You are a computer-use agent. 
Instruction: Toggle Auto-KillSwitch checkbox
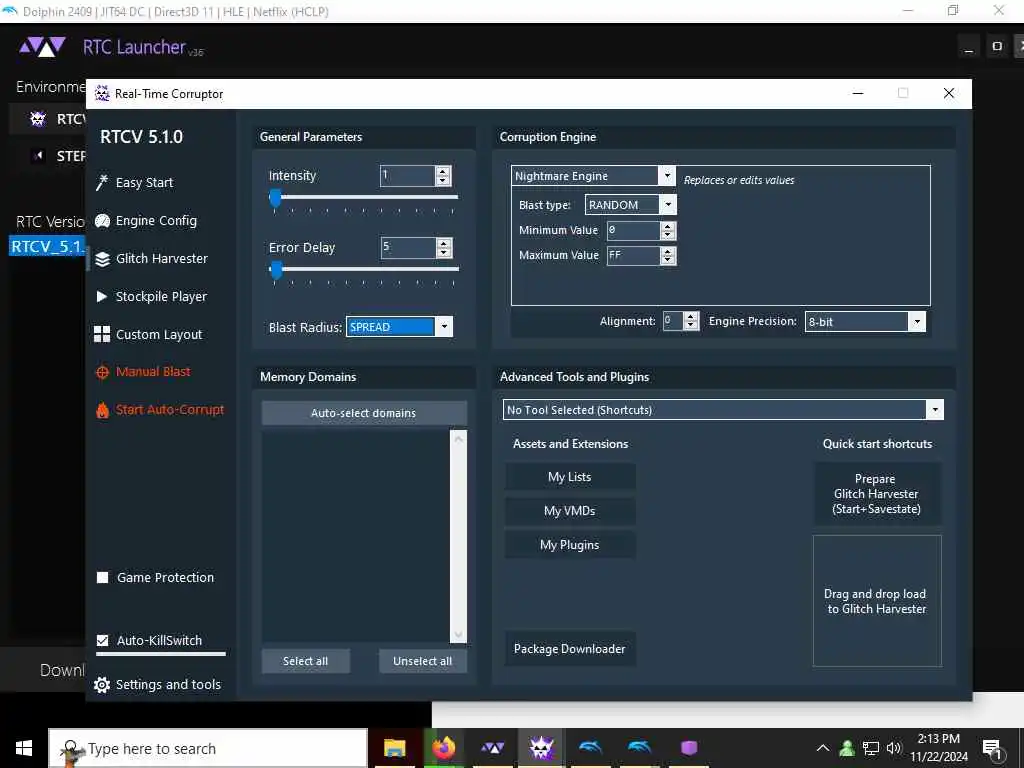(103, 640)
